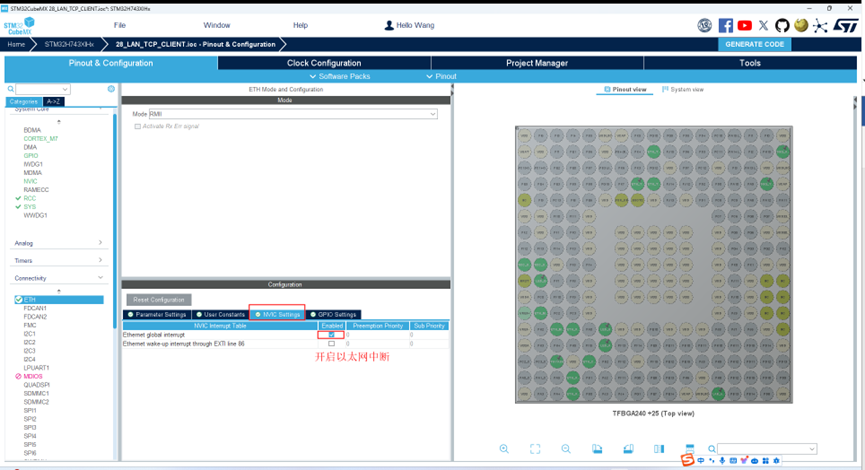Click the GENERATE CODE button
This screenshot has height=470, width=865.
click(754, 44)
